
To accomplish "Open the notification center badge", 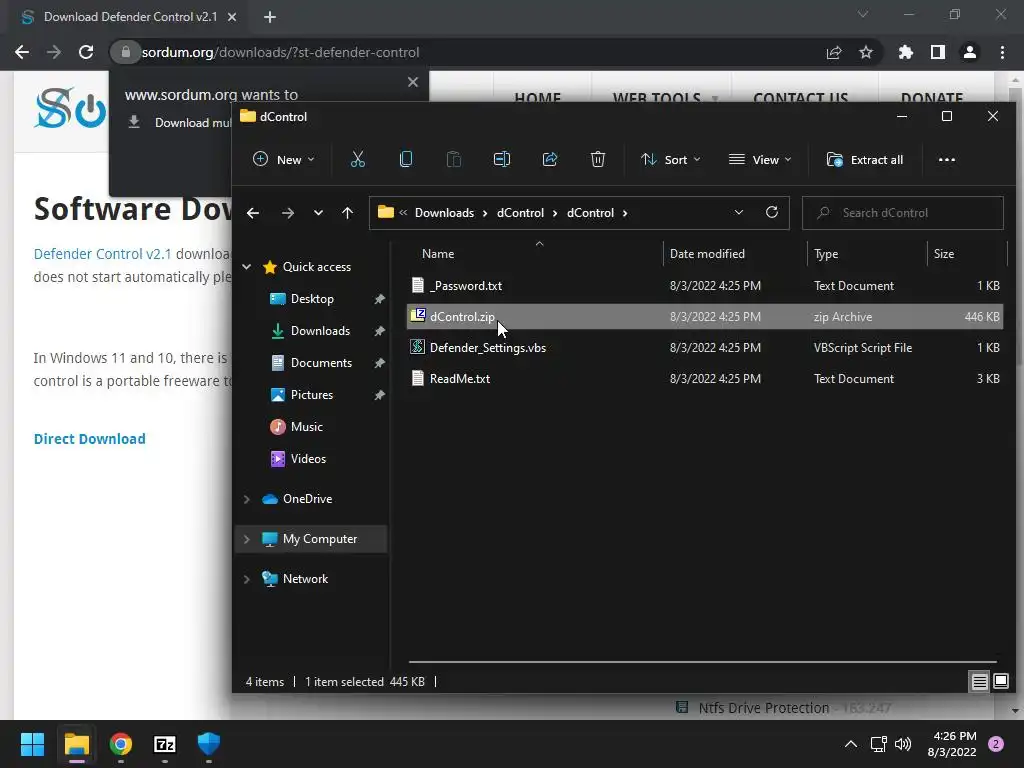I will click(x=996, y=744).
